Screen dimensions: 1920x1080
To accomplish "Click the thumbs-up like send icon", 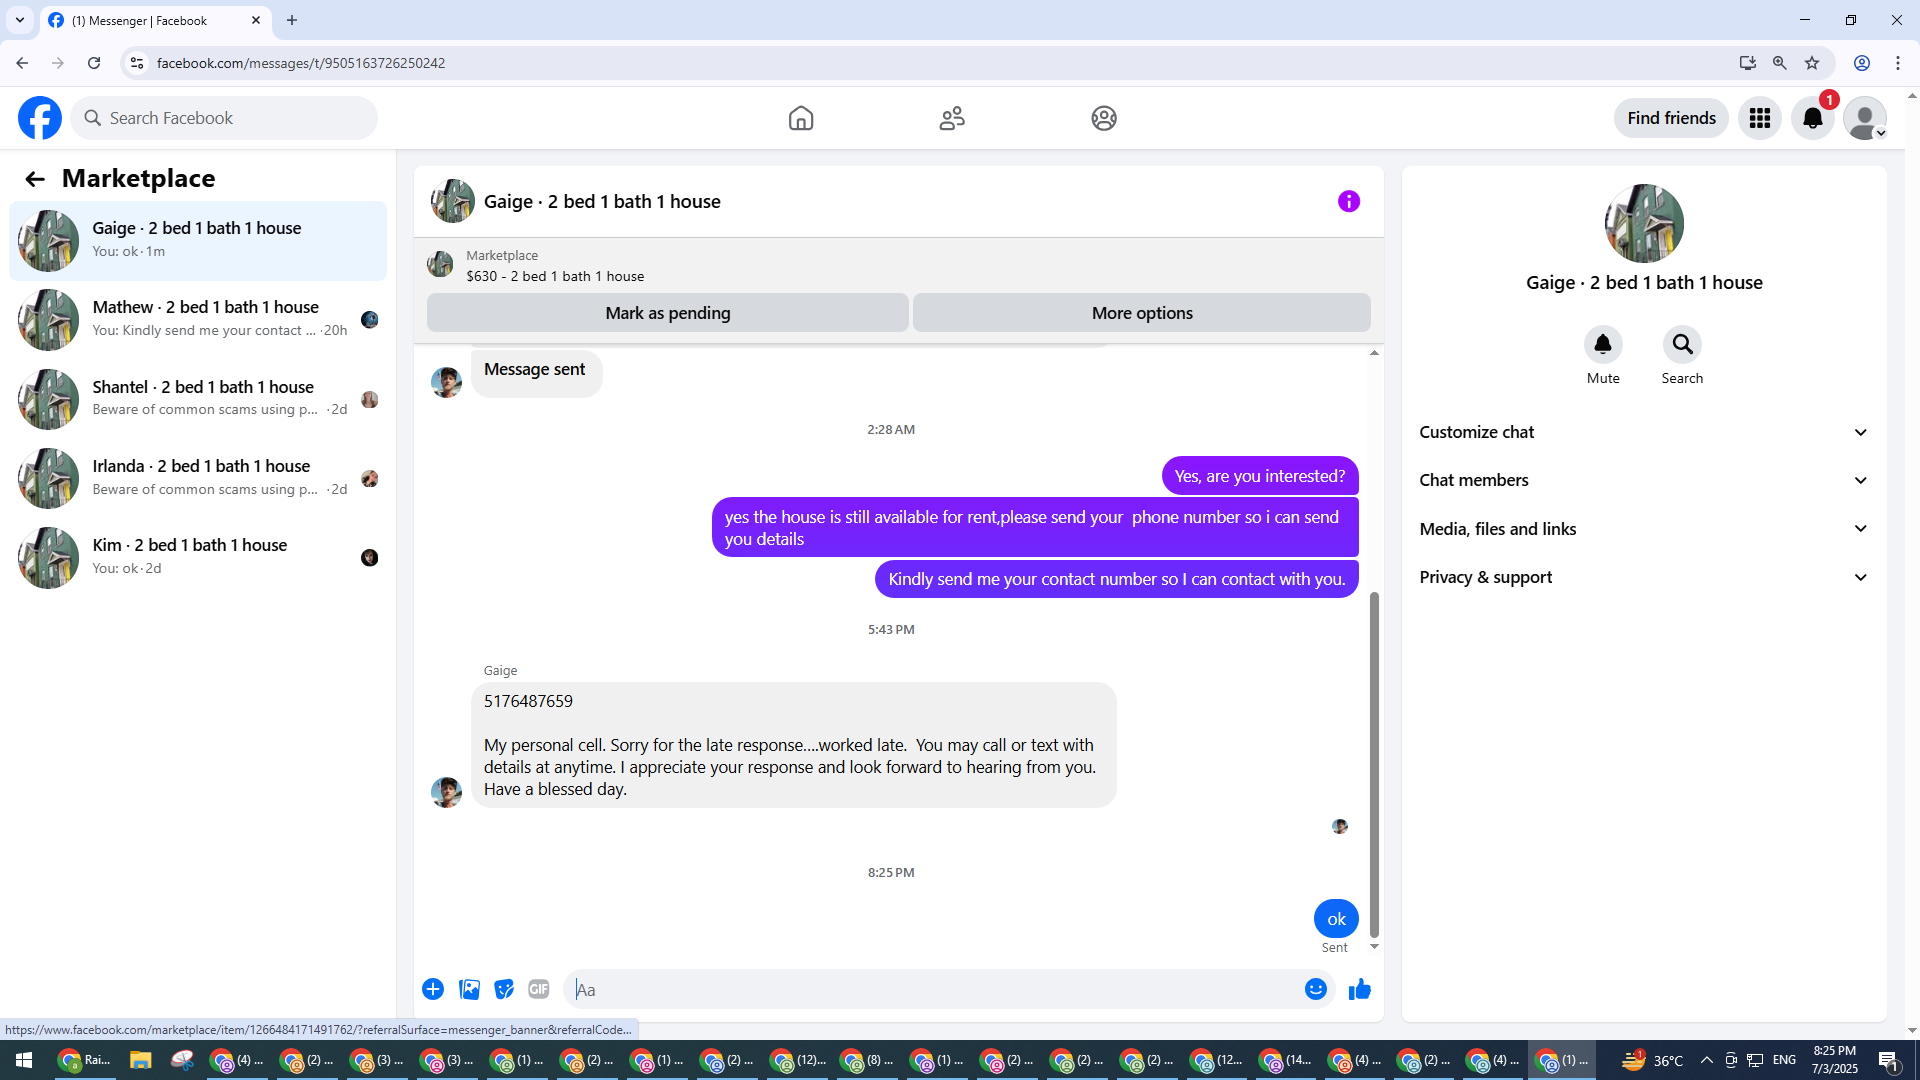I will [1359, 990].
